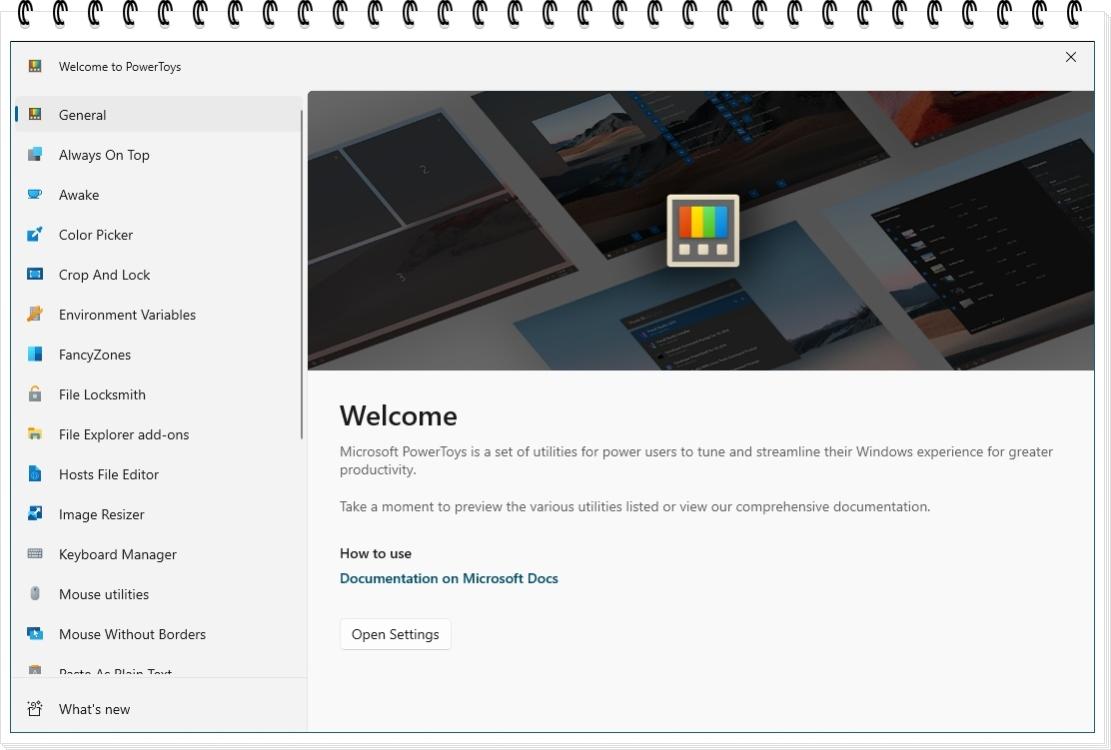Screen dimensions: 1111x750
Task: Open the Color Picker utility icon
Action: 35,234
